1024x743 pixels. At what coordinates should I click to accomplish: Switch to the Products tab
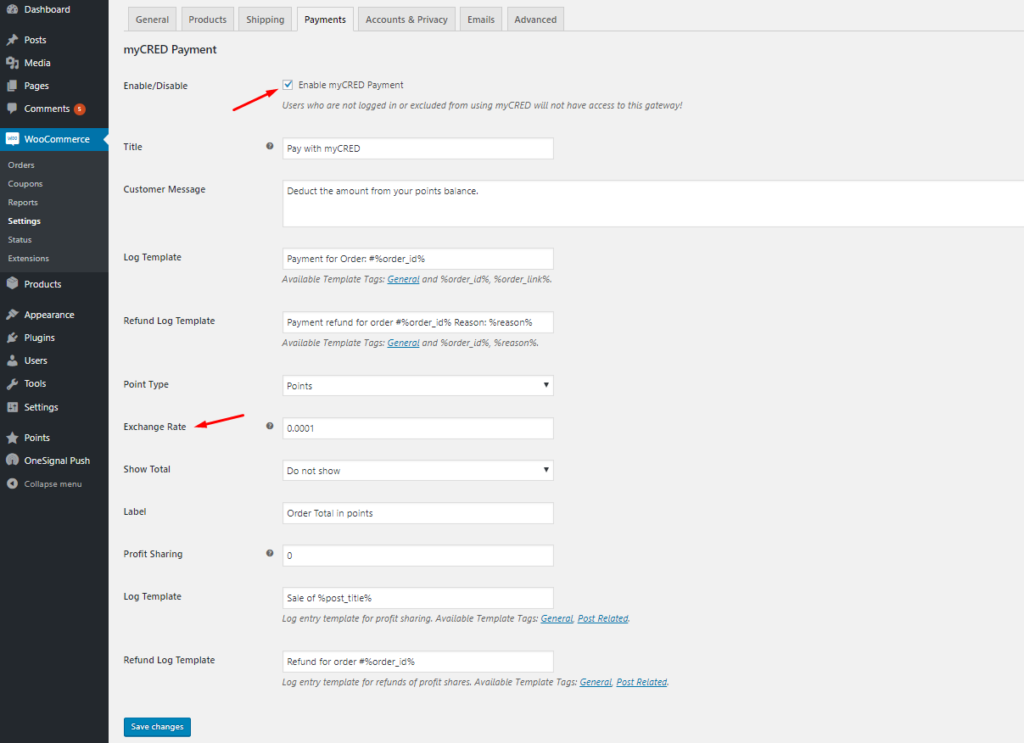[208, 20]
